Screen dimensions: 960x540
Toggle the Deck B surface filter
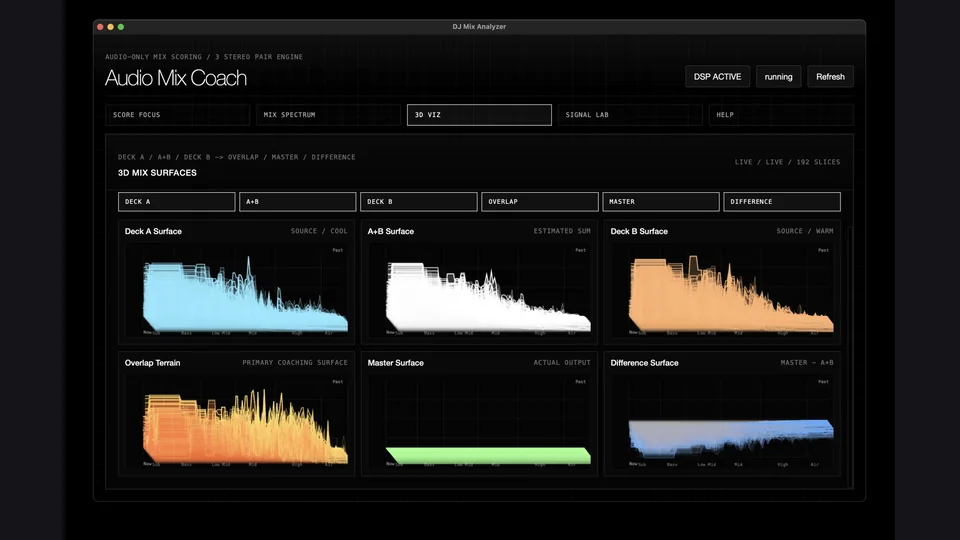[x=419, y=201]
